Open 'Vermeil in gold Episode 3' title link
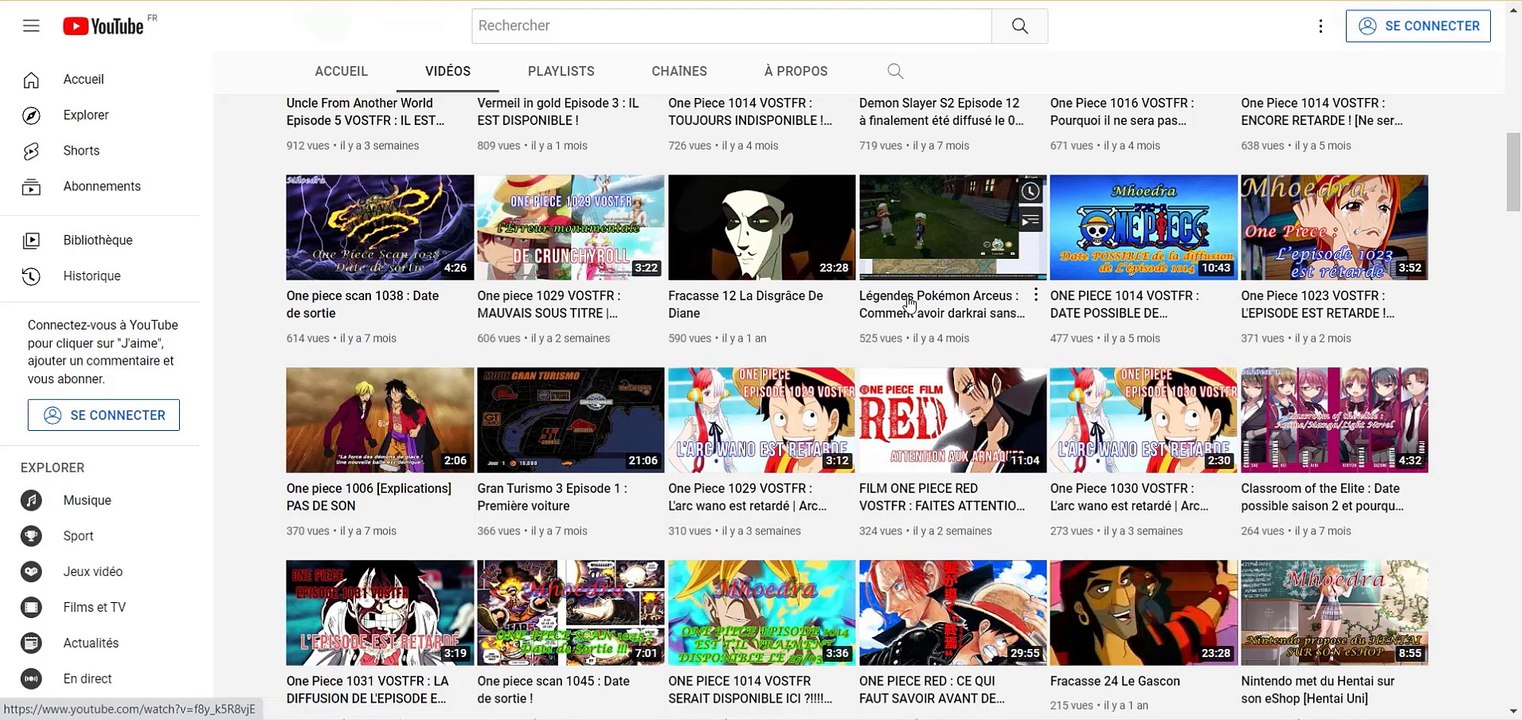Screen dimensions: 1522x720 pyautogui.click(x=558, y=112)
